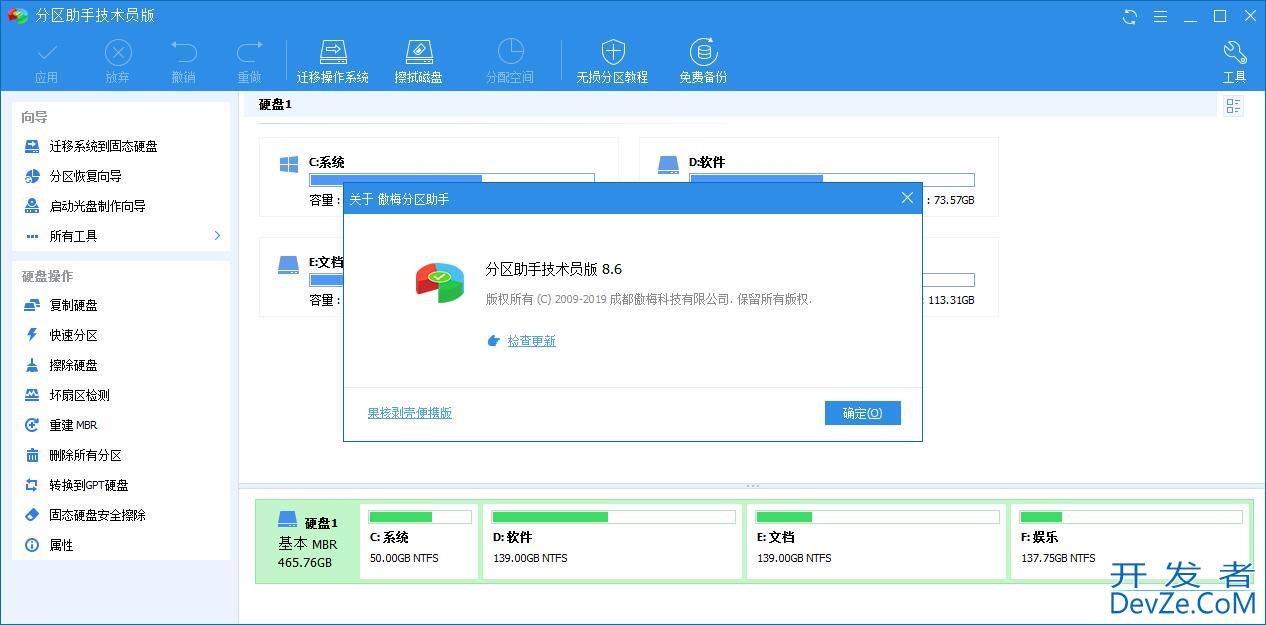
Task: Click the F: 娱乐 usage bar in disk map
Action: point(1131,517)
